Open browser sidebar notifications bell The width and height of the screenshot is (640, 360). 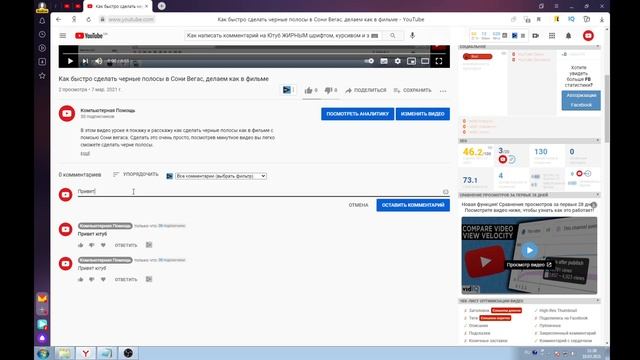pos(42,21)
